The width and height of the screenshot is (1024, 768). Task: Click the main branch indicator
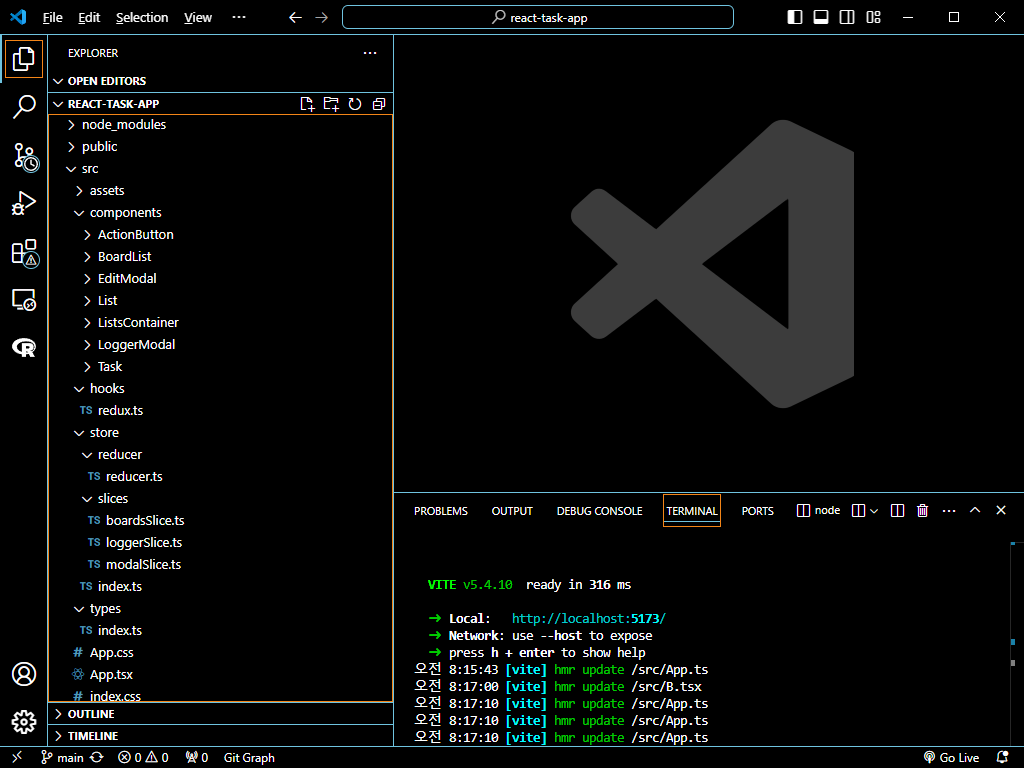tap(63, 758)
